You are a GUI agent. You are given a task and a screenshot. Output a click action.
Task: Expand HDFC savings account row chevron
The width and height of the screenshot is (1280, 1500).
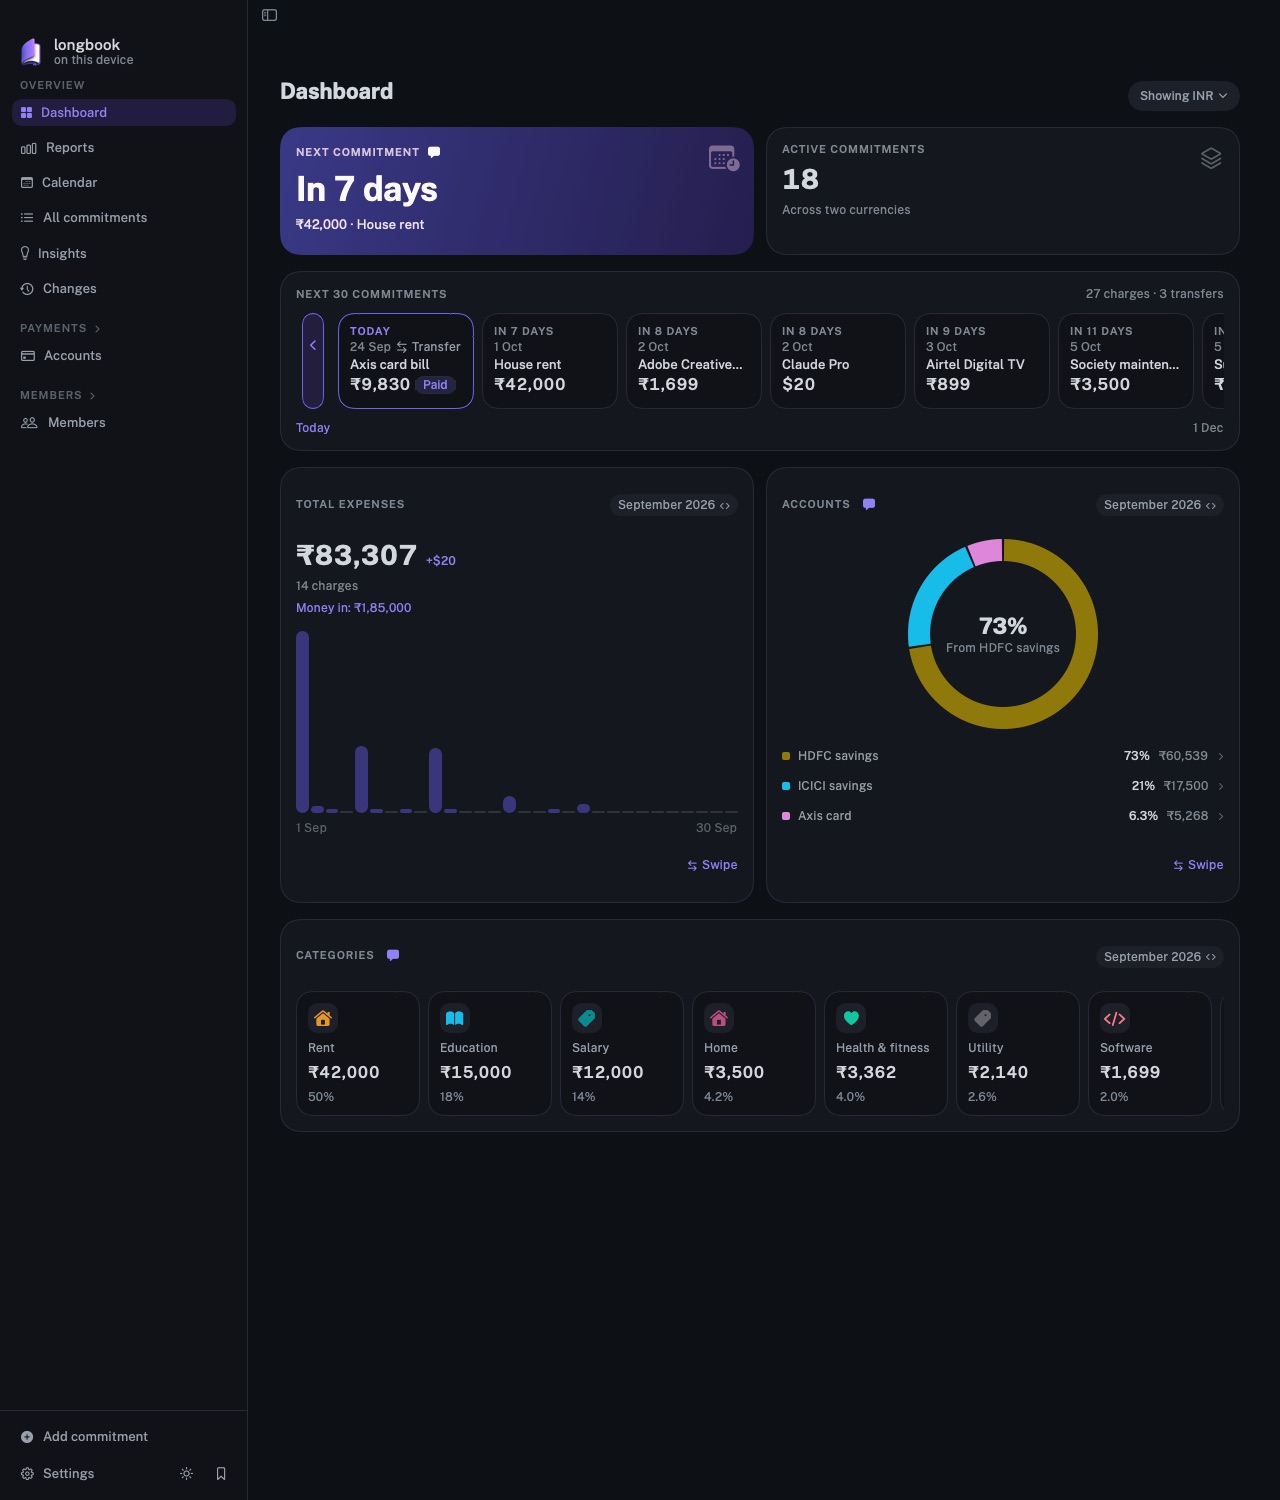point(1221,756)
